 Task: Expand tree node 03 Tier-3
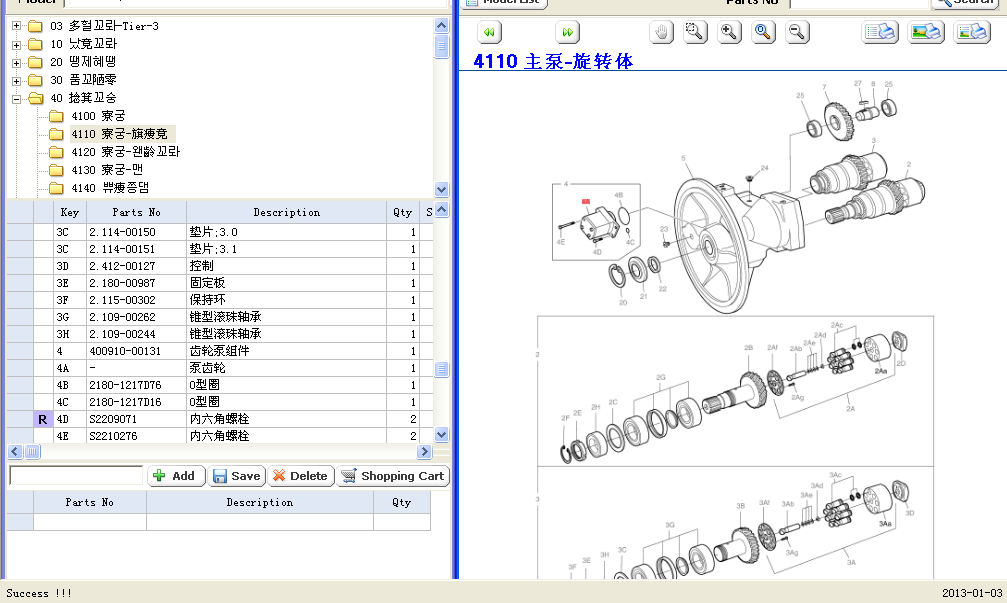16,26
